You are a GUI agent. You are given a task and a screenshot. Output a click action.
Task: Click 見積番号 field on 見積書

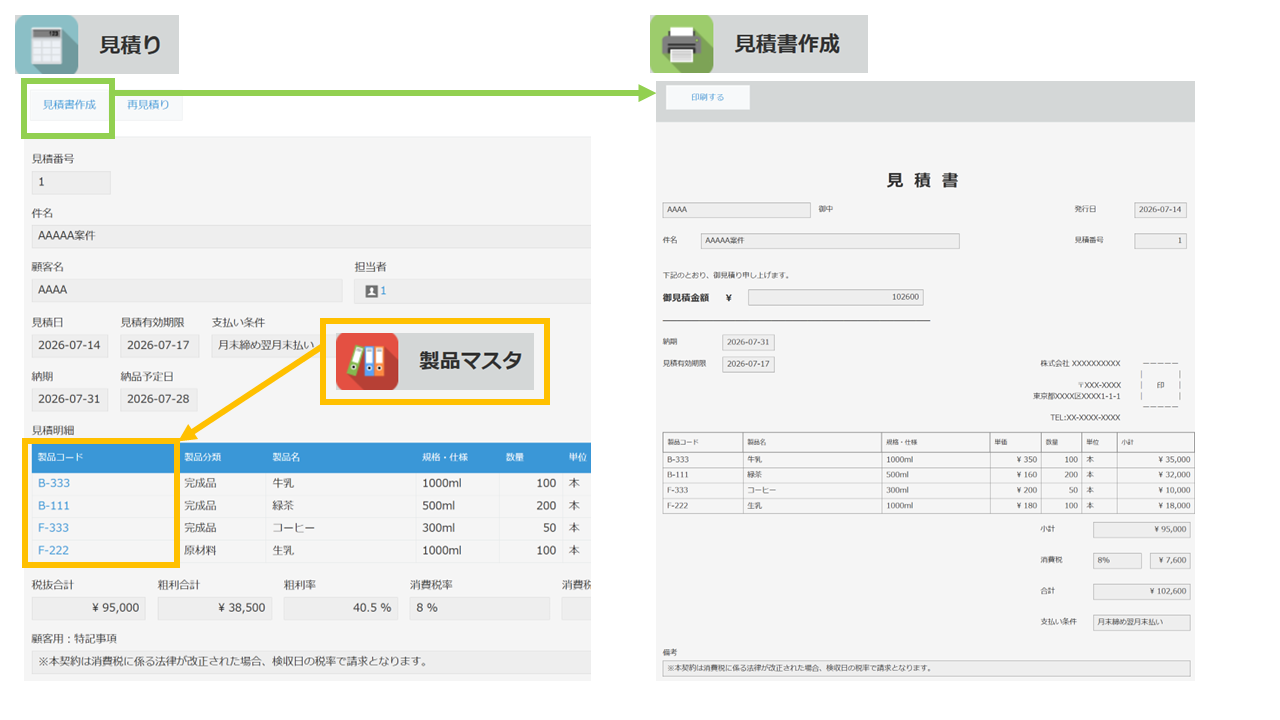coord(1161,241)
